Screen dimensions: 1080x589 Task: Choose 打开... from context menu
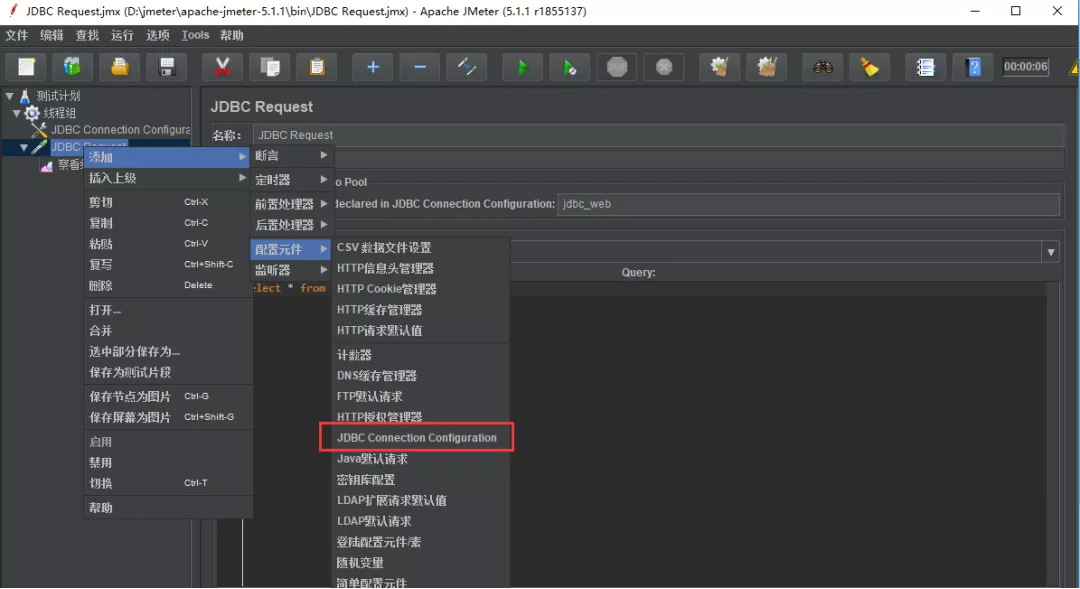click(167, 310)
